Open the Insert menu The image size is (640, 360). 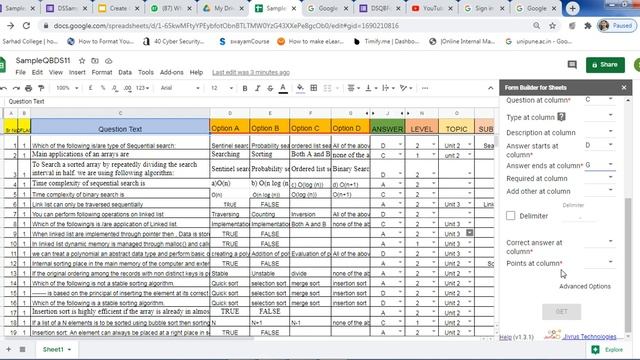(77, 72)
